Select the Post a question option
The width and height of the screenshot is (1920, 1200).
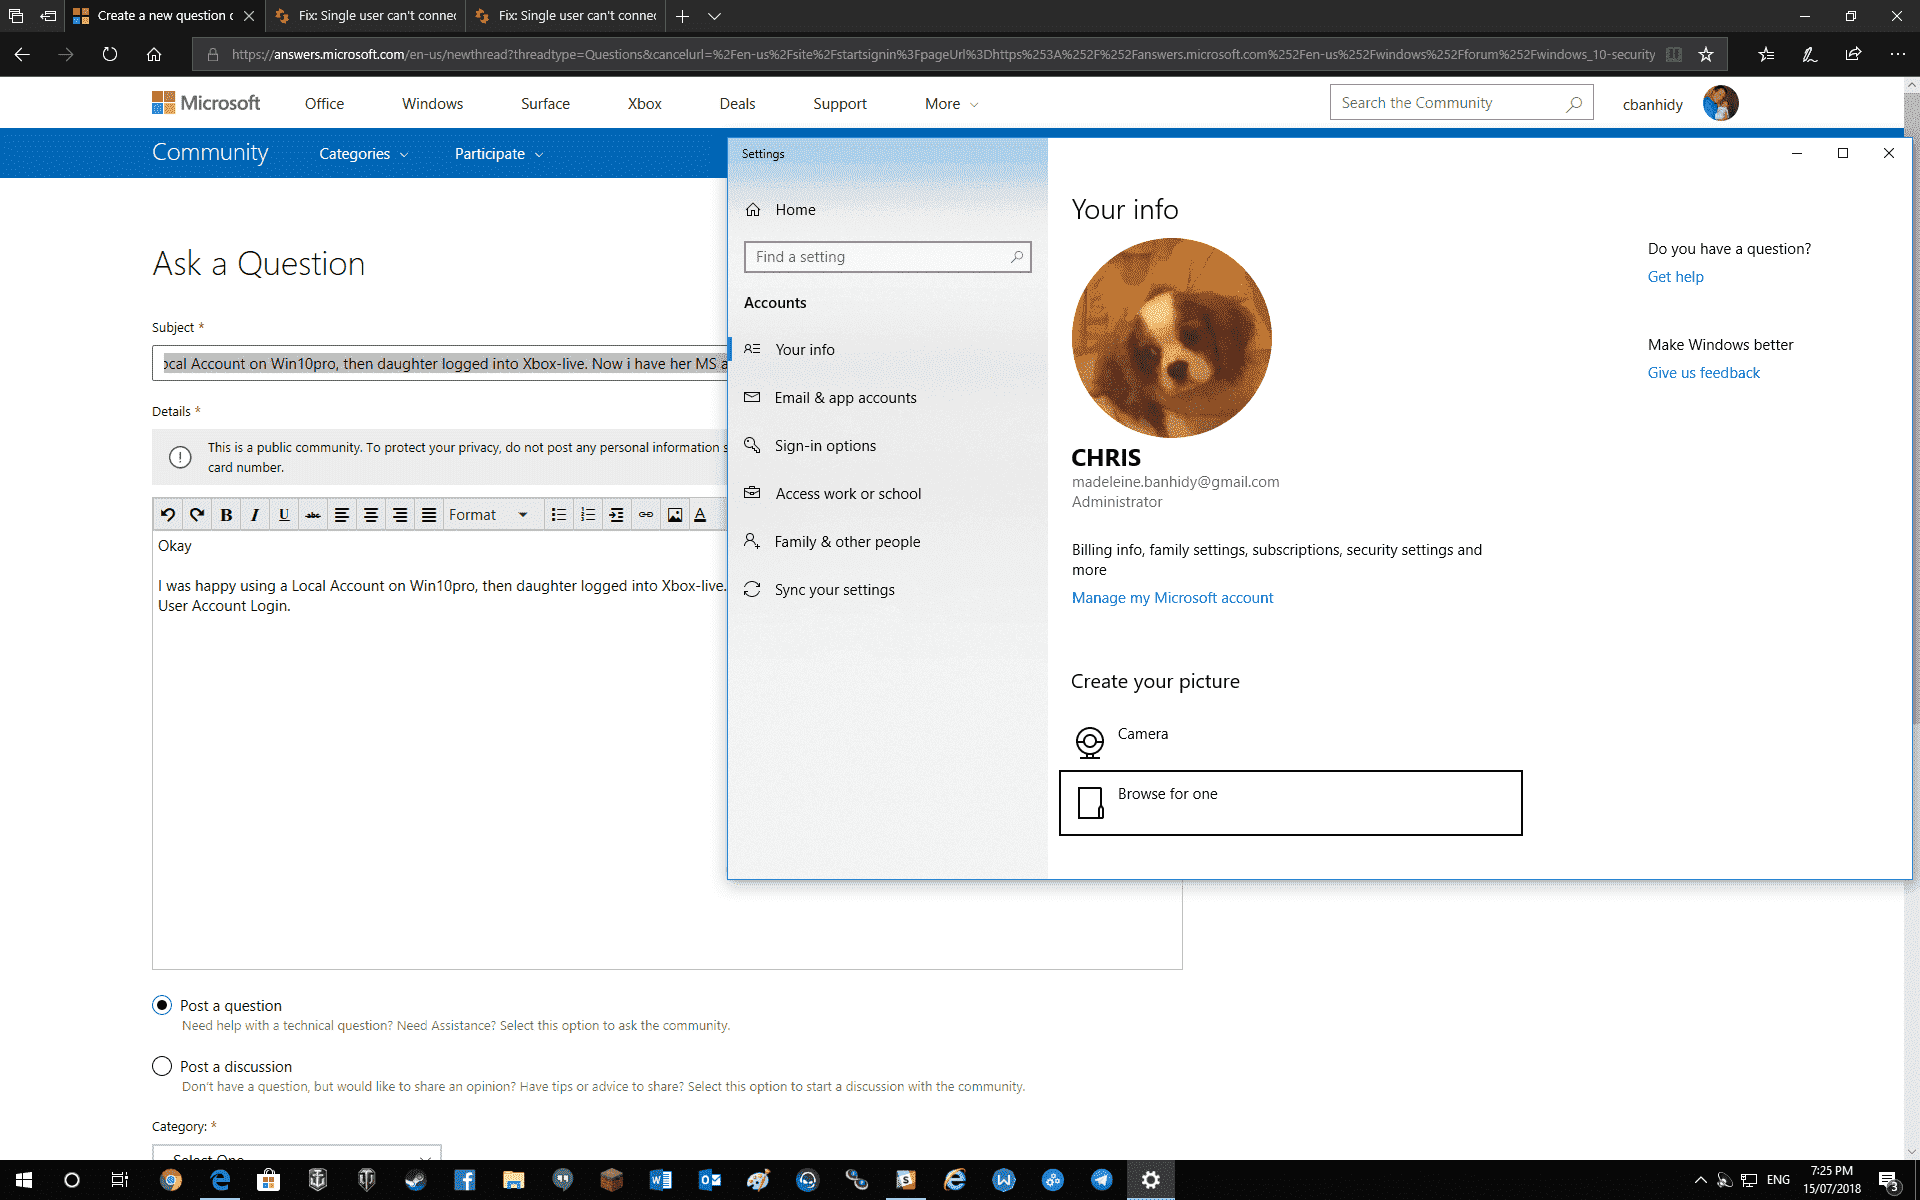pyautogui.click(x=162, y=1005)
